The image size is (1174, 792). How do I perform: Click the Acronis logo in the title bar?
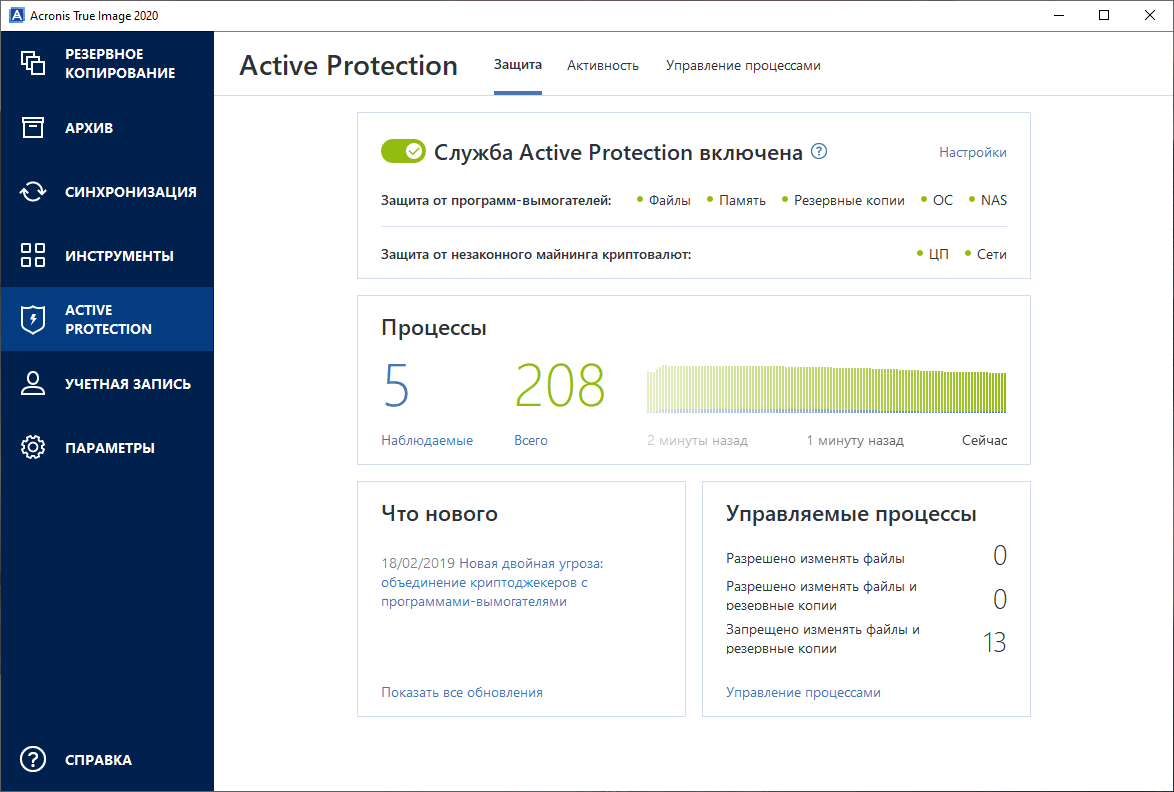click(14, 15)
